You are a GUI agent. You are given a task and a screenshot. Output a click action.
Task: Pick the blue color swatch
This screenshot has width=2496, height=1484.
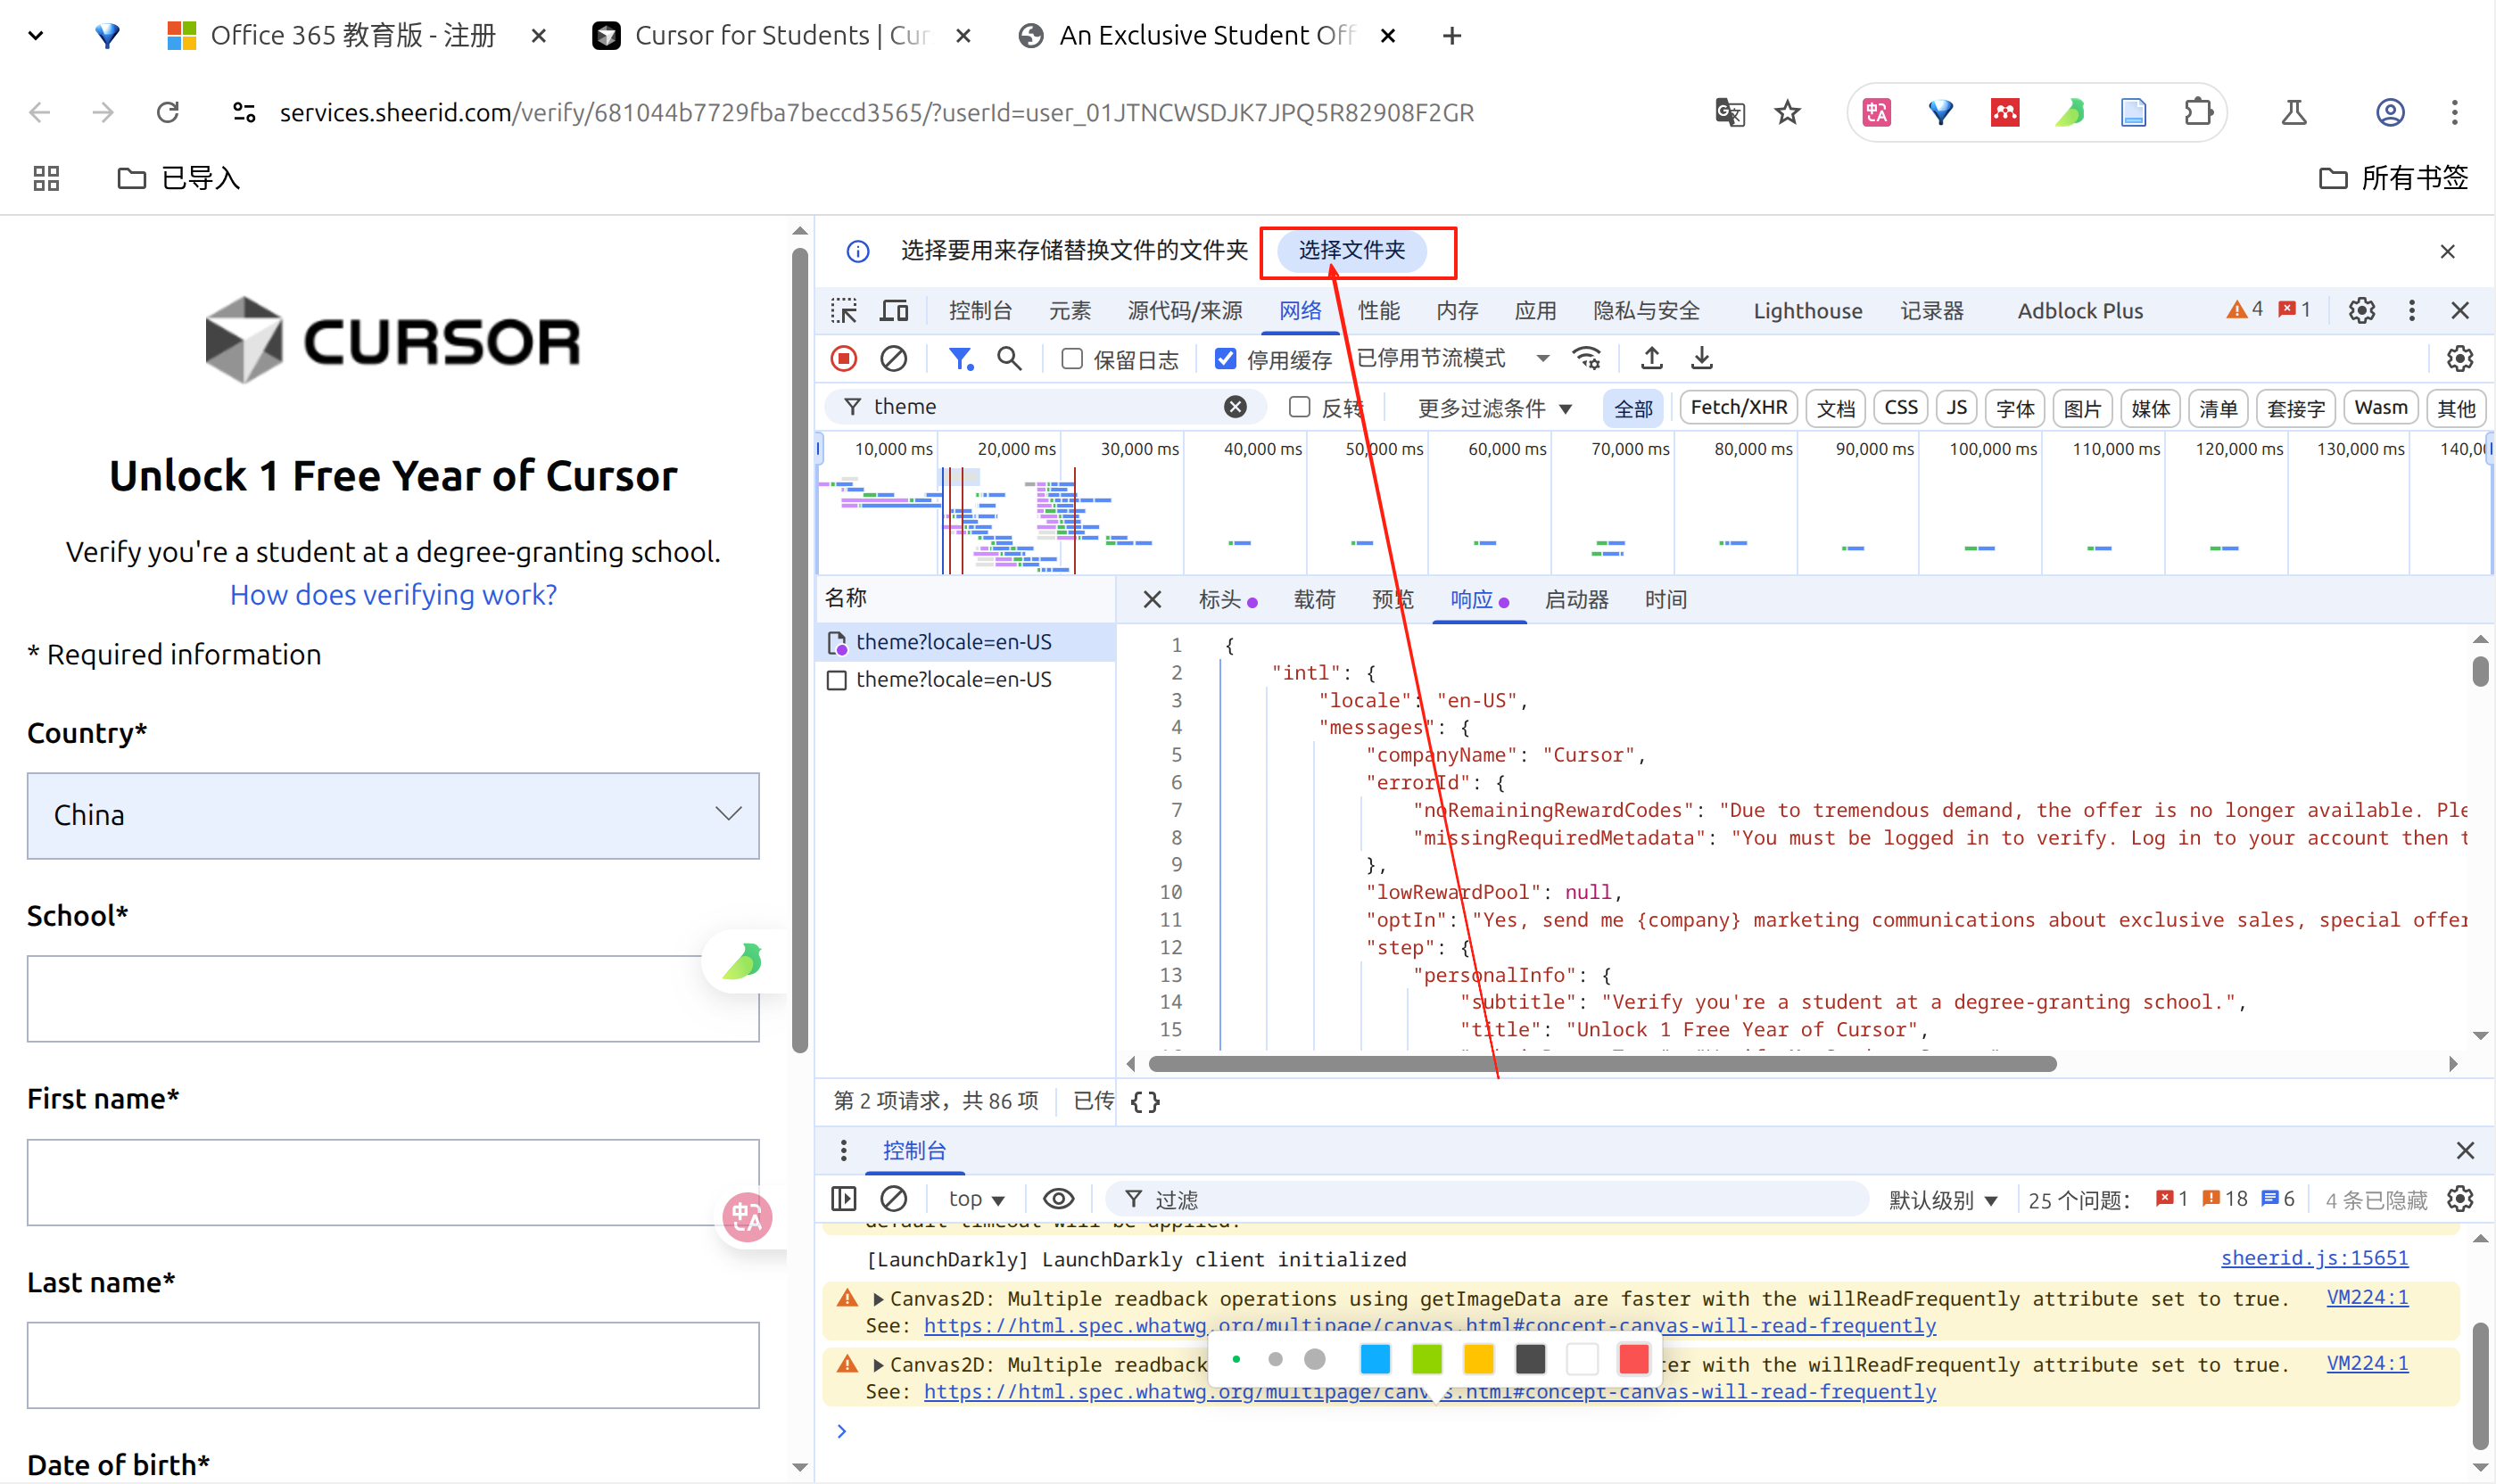pyautogui.click(x=1375, y=1359)
